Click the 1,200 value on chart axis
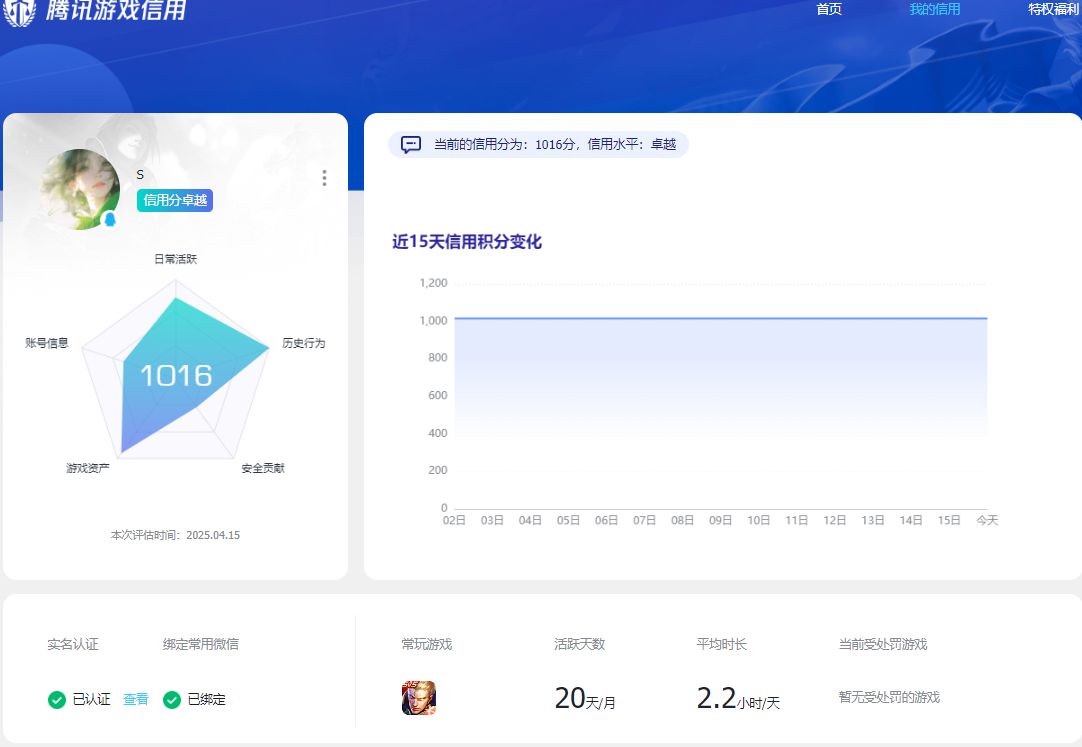The height and width of the screenshot is (747, 1082). tap(433, 283)
